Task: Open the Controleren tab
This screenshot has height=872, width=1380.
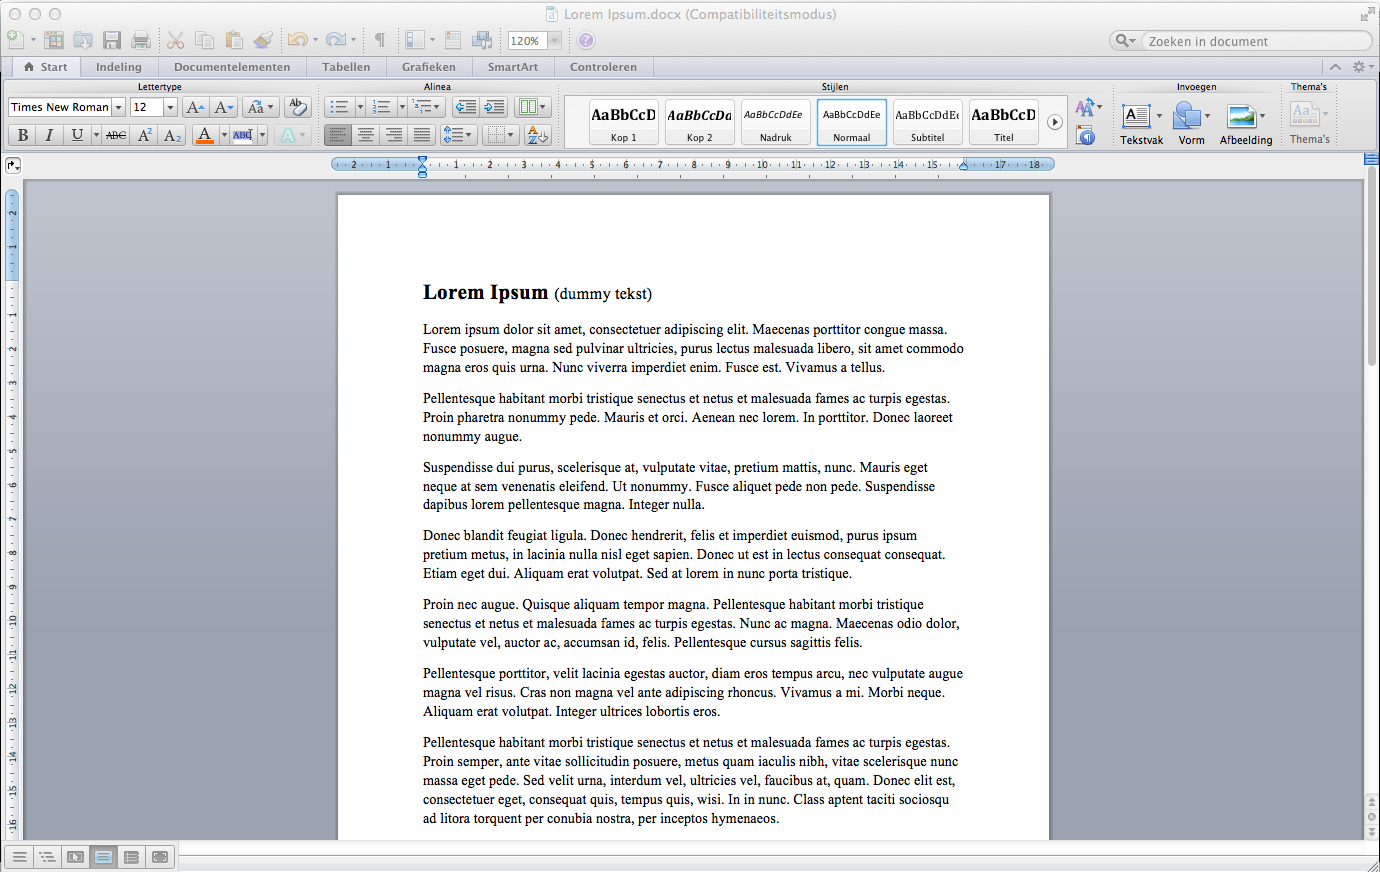Action: 603,67
